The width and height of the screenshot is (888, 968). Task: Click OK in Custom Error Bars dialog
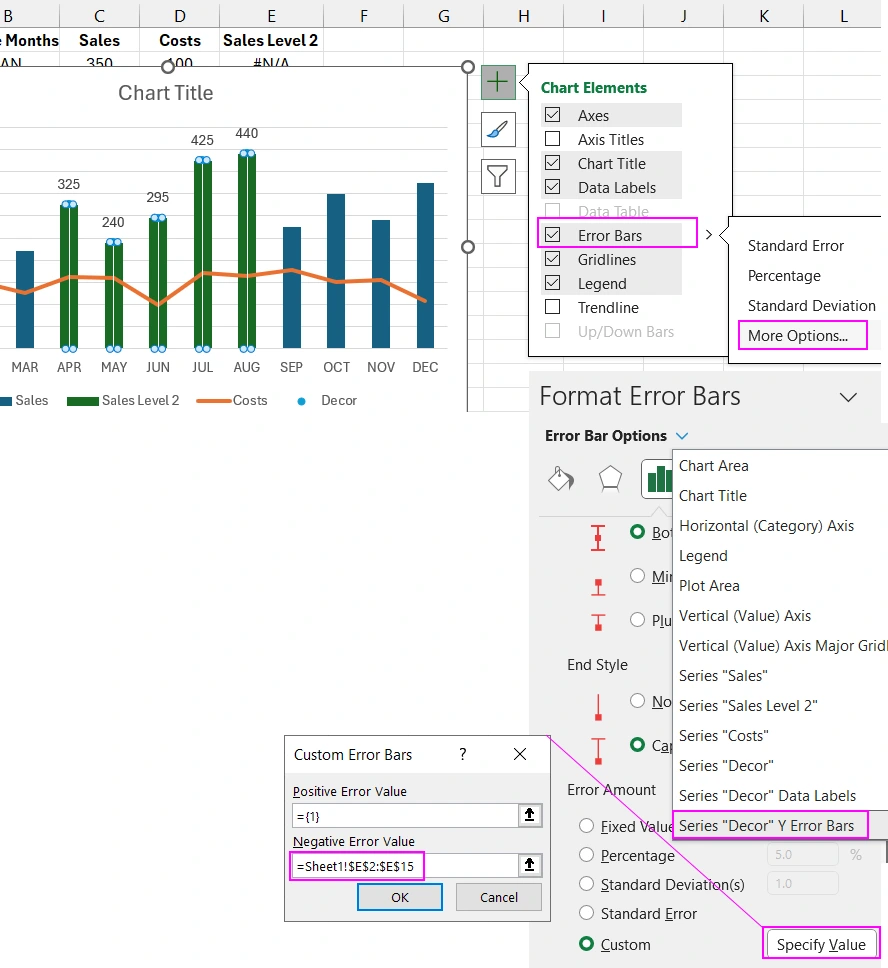pos(400,897)
